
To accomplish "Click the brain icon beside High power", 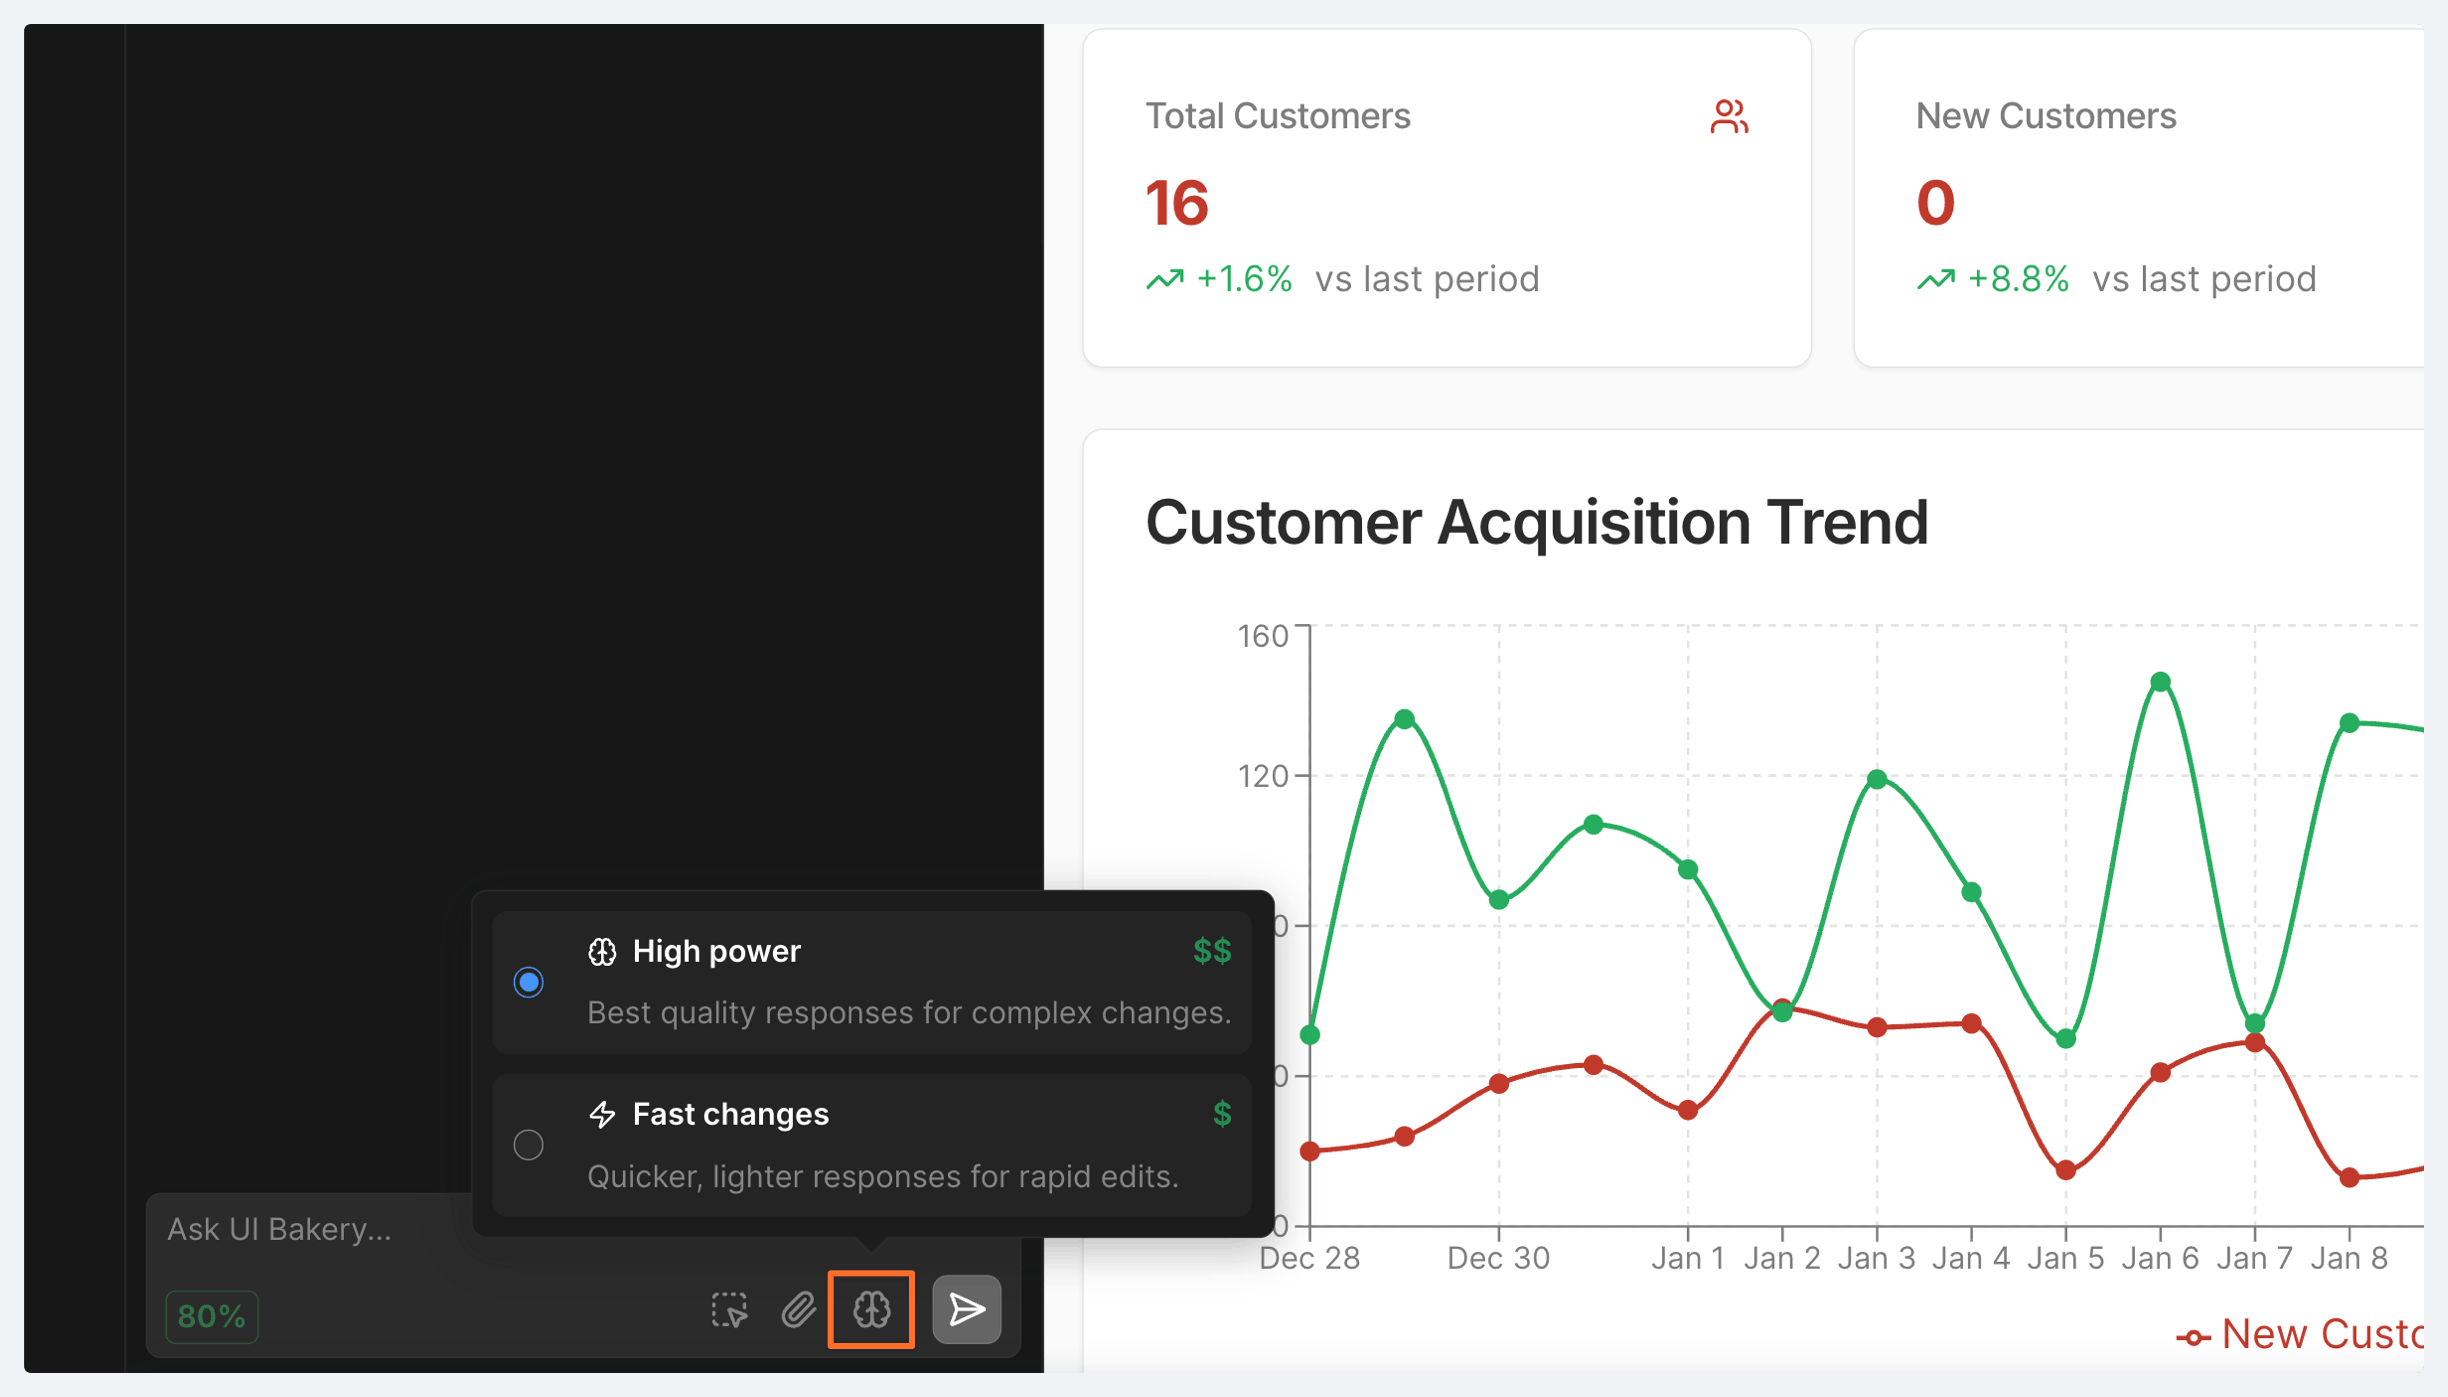I will [x=602, y=952].
